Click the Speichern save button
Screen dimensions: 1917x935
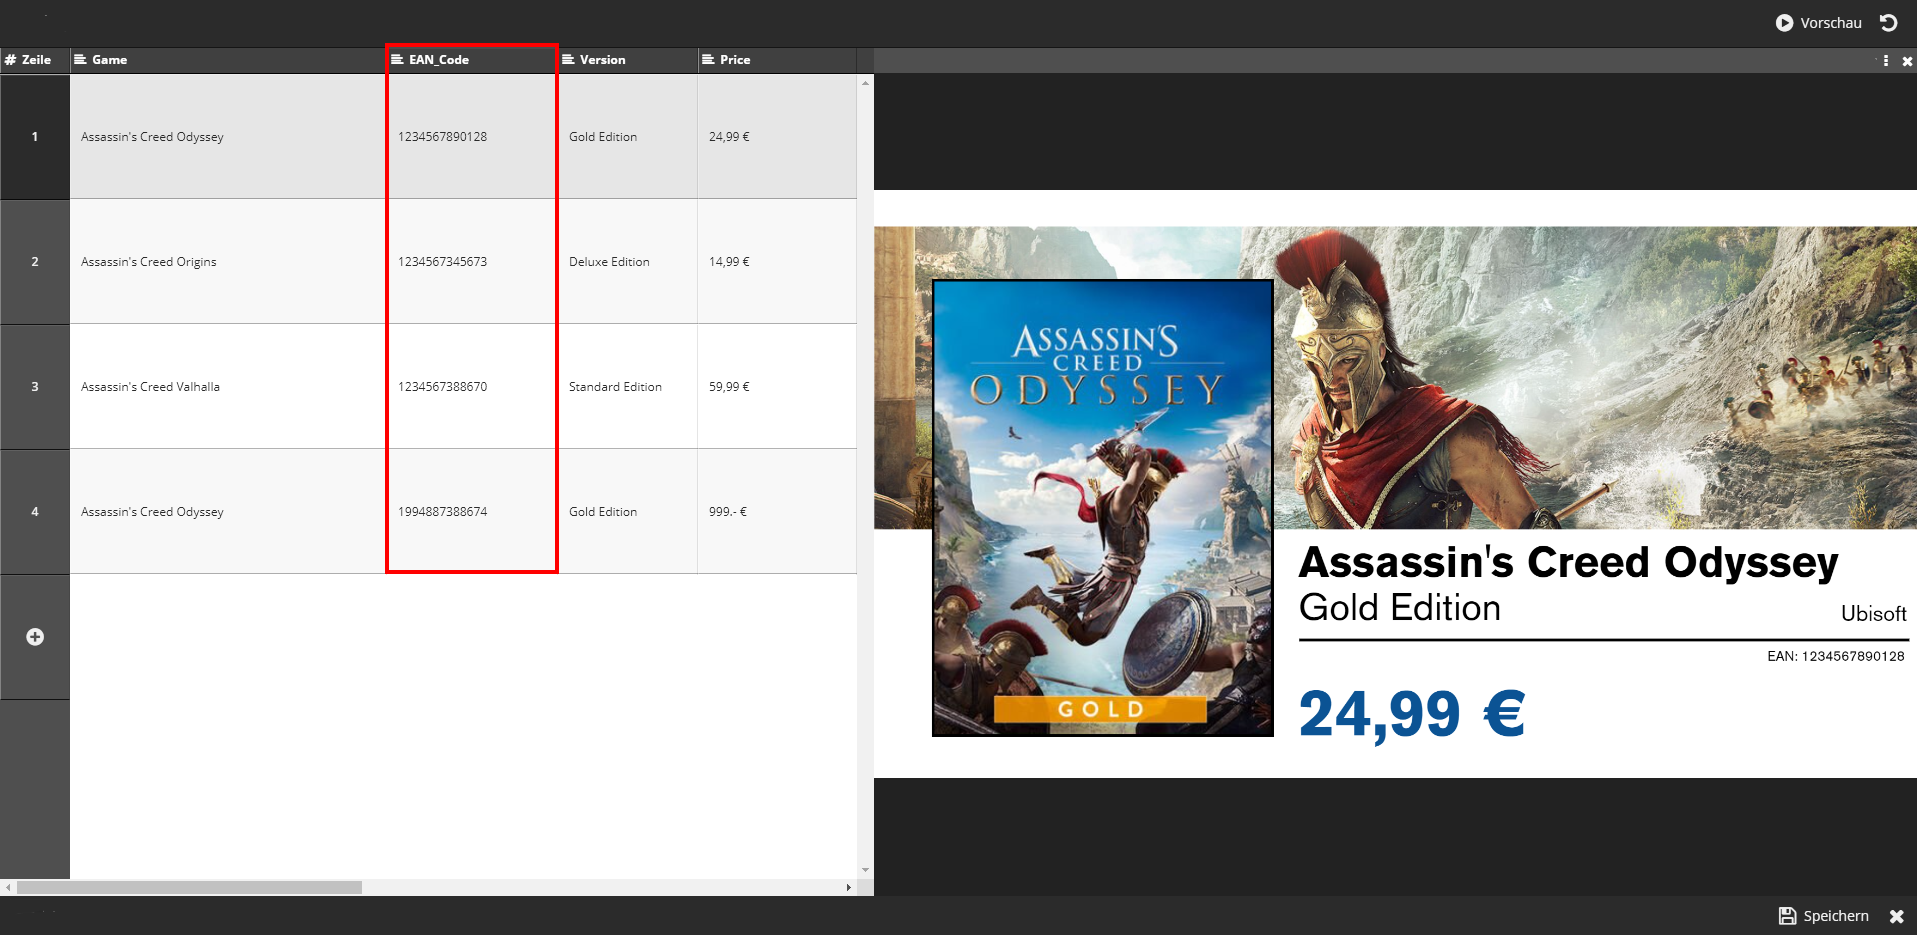[x=1824, y=916]
